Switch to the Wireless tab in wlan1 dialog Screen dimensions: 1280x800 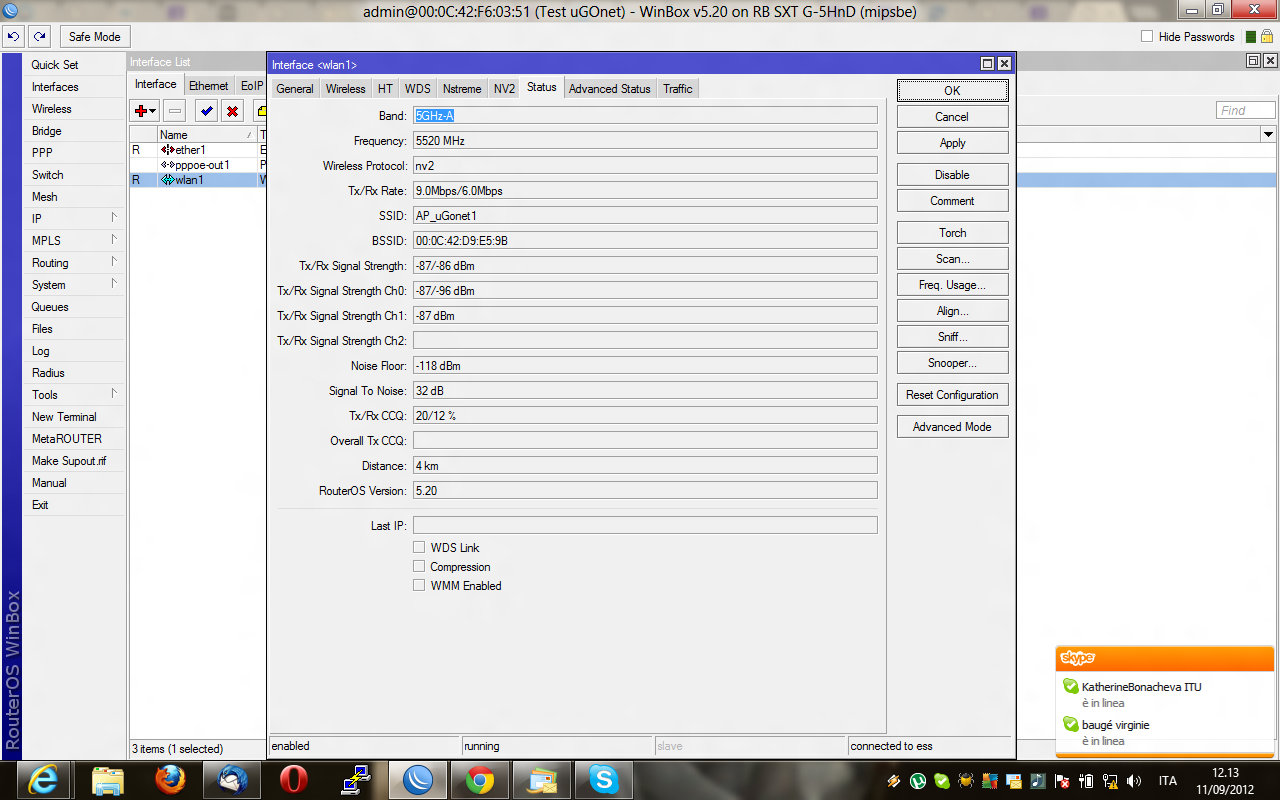[x=346, y=89]
